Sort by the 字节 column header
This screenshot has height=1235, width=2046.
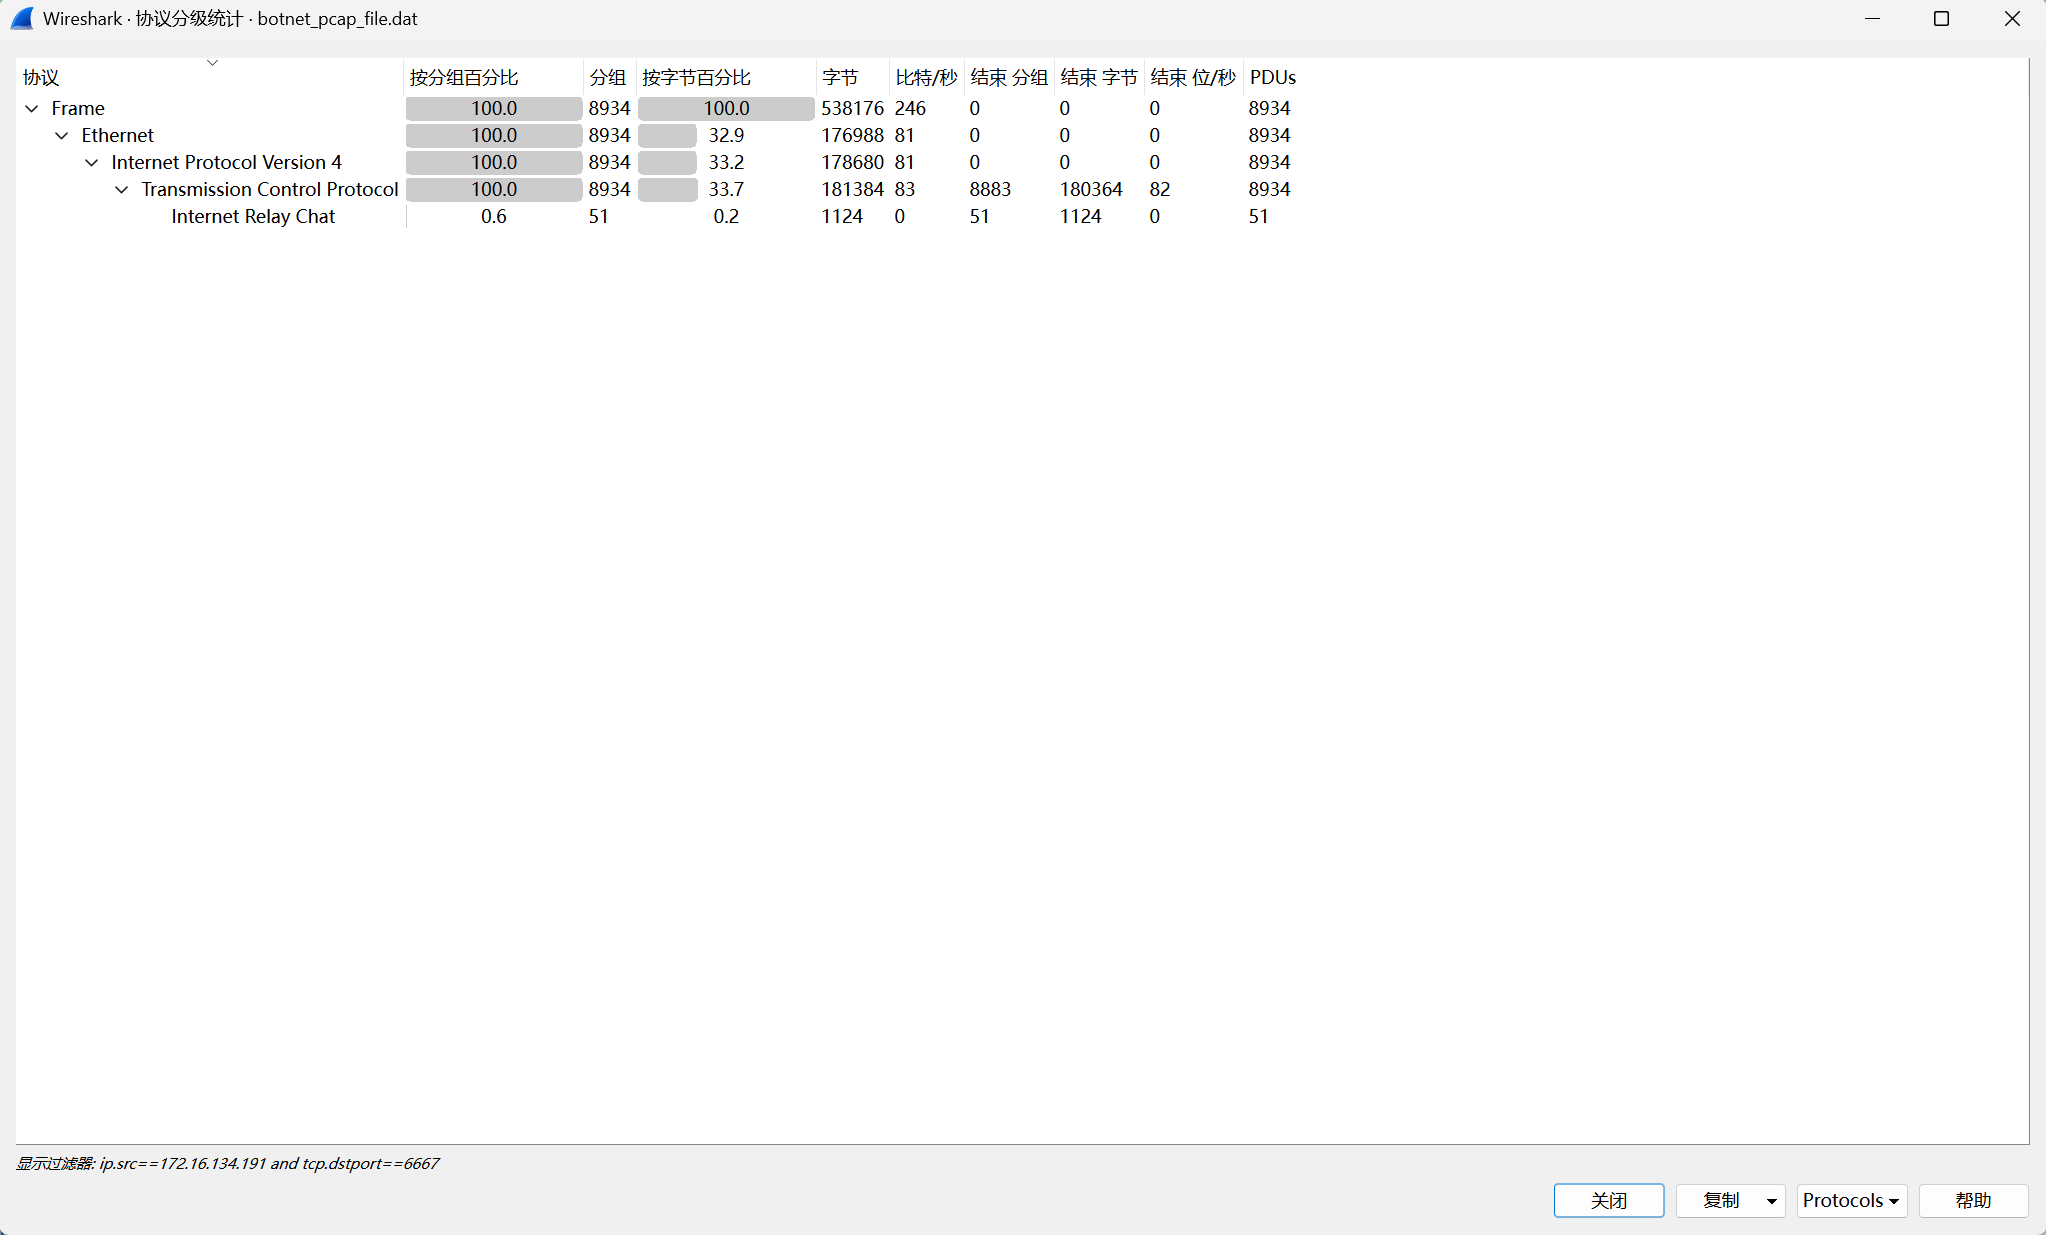pyautogui.click(x=840, y=77)
